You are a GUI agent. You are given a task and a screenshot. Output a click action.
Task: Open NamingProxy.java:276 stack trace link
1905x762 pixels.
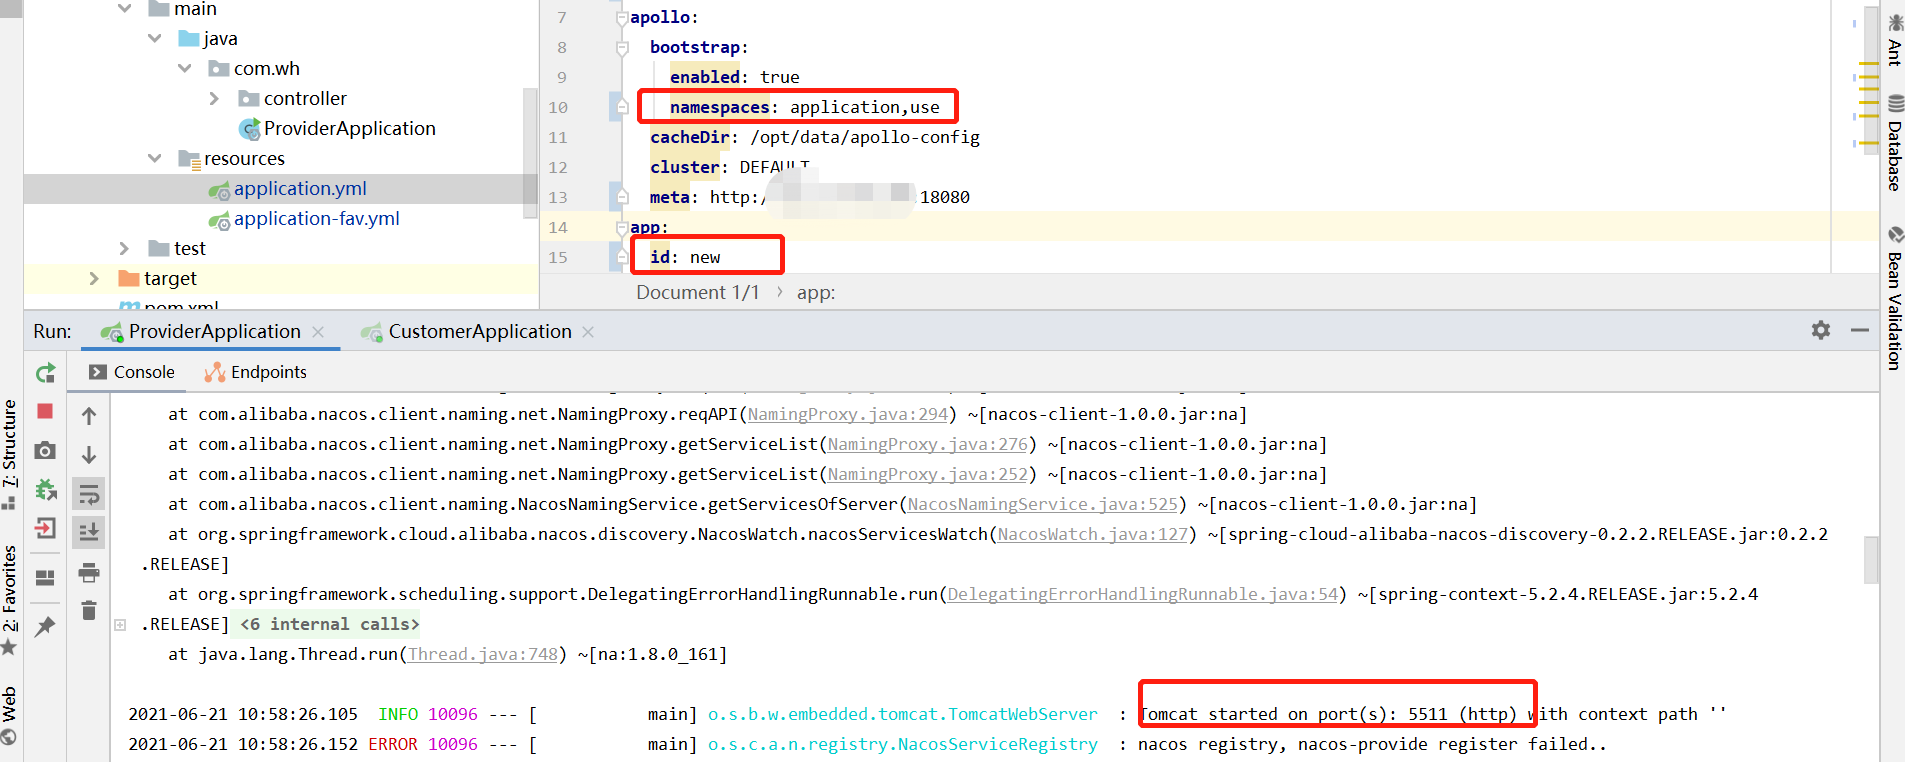927,444
